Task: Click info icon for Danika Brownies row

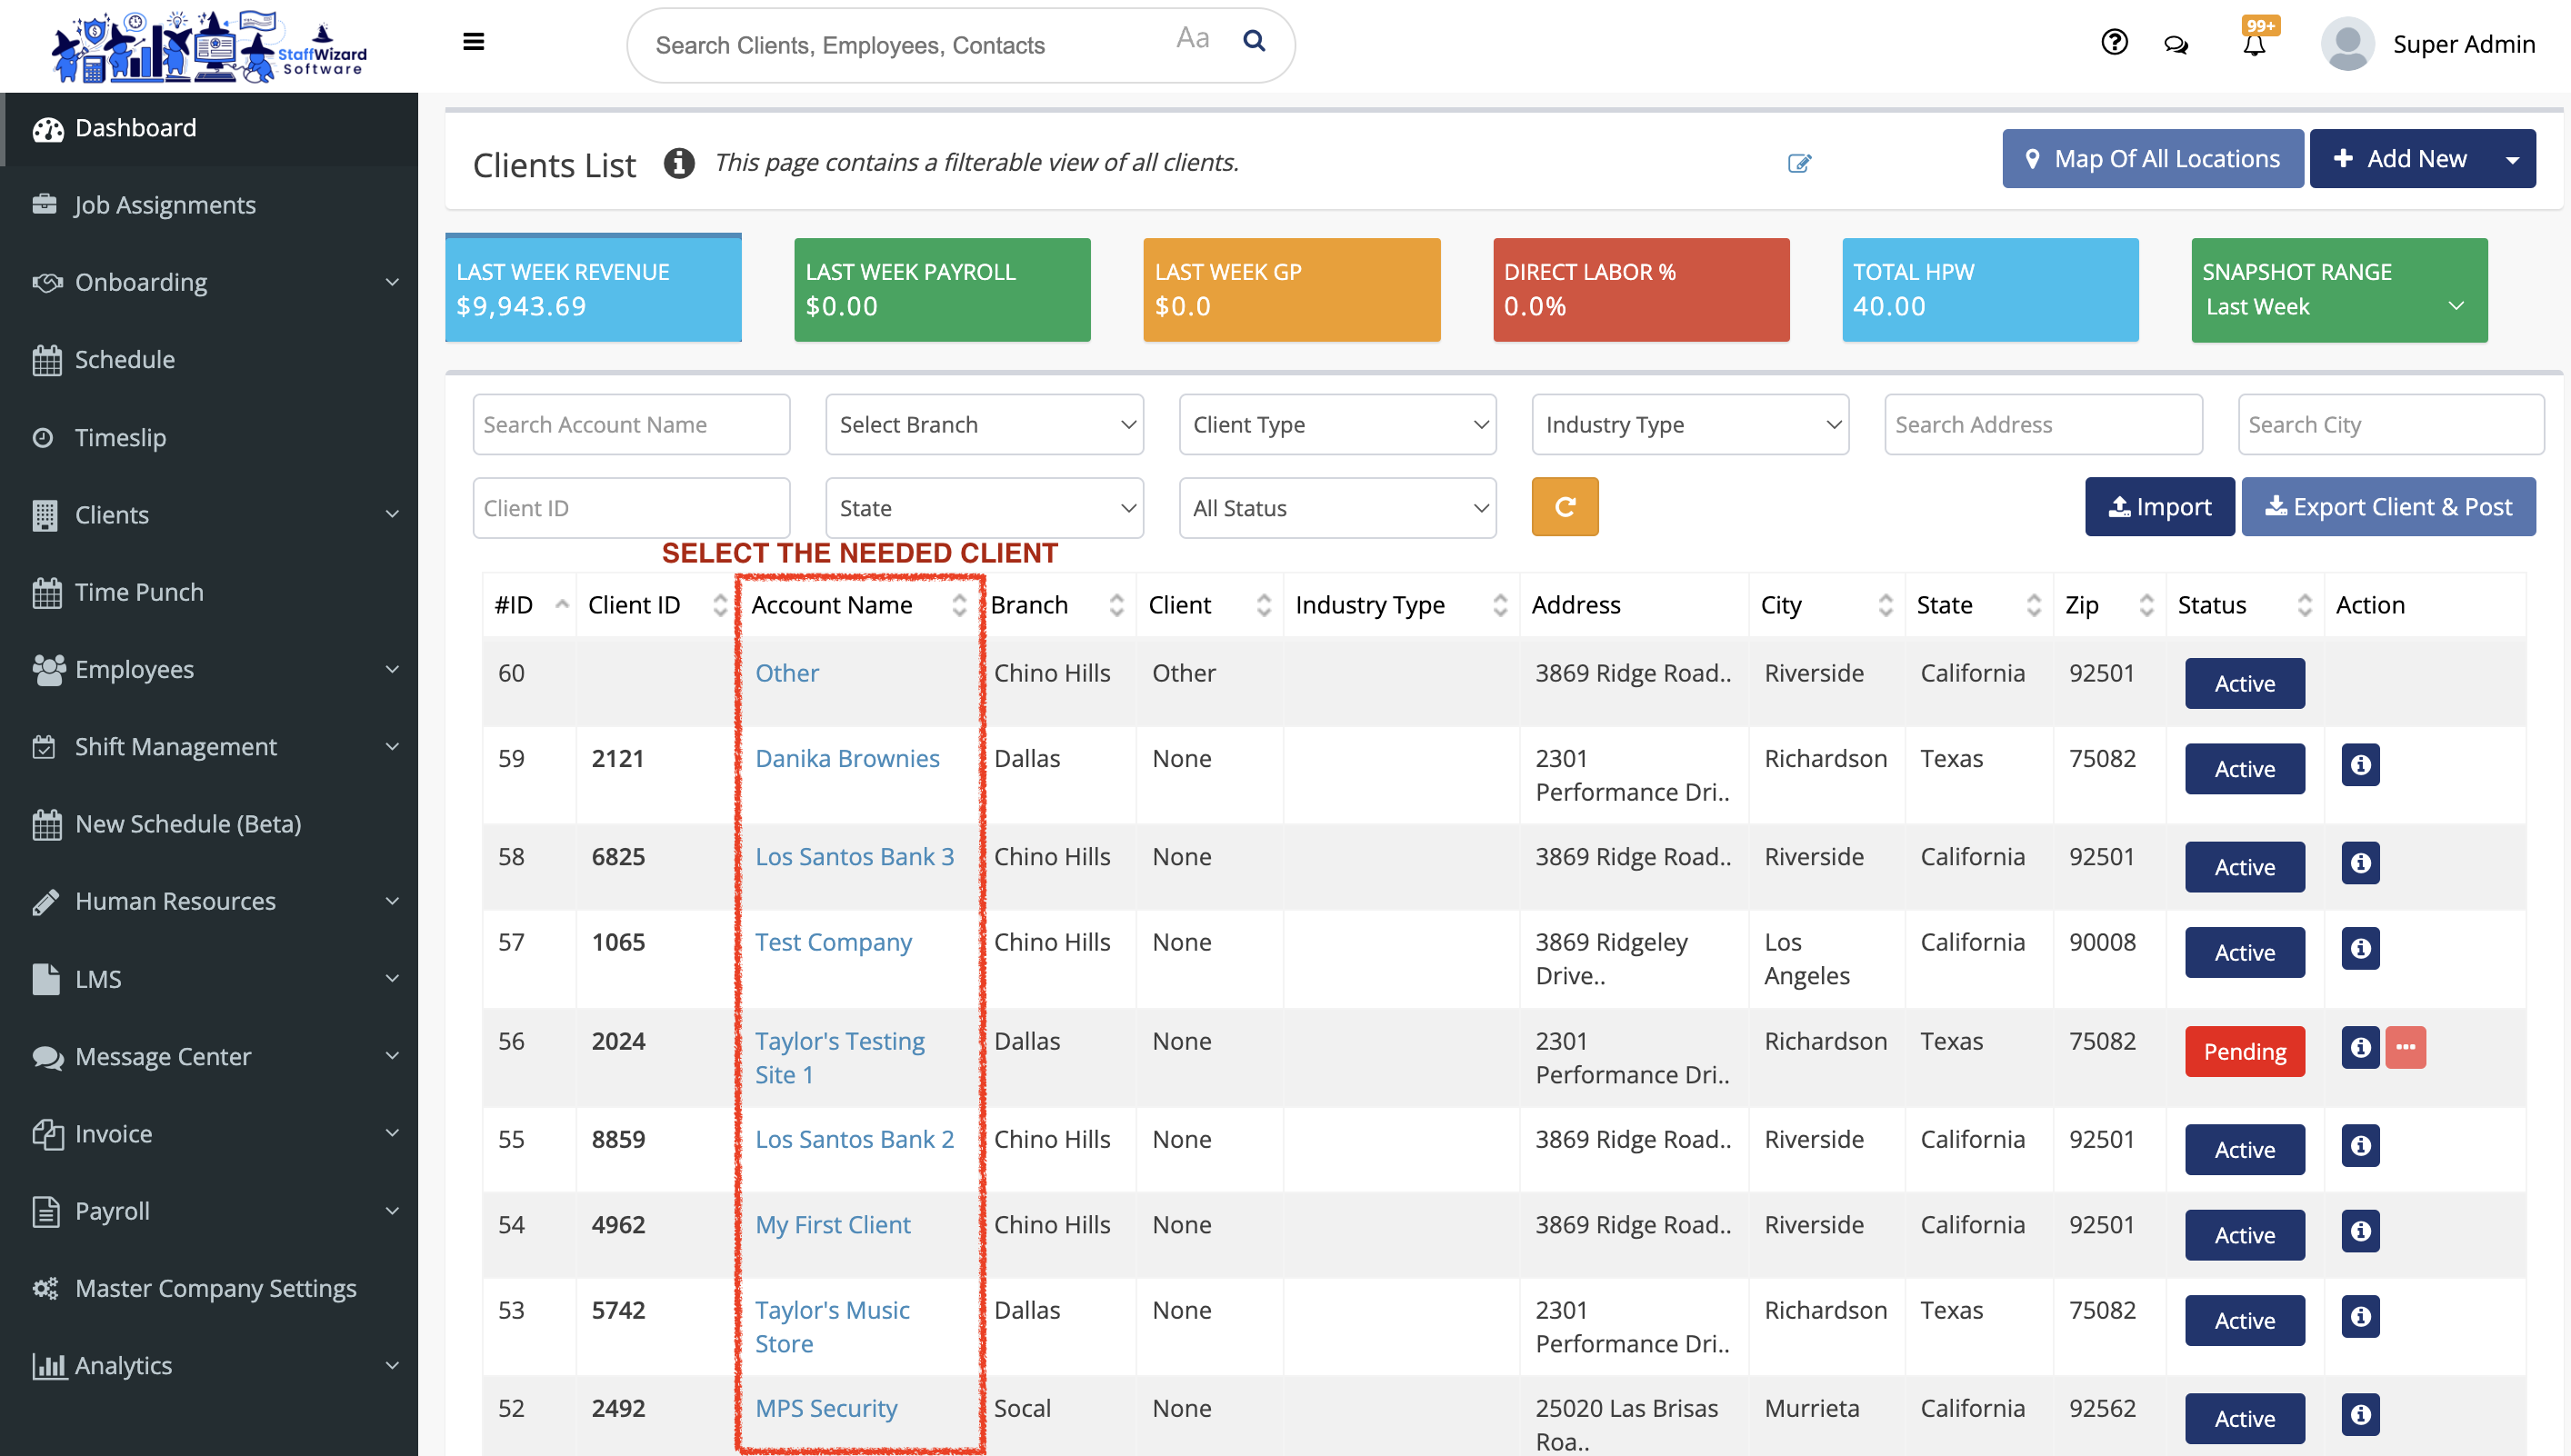Action: [x=2360, y=765]
